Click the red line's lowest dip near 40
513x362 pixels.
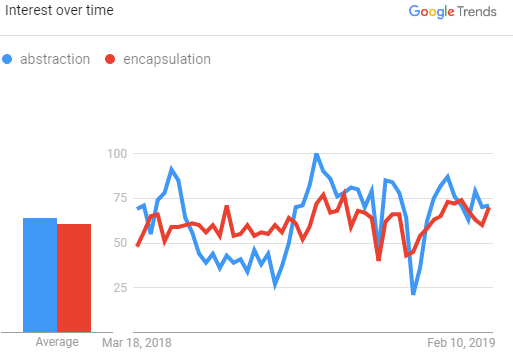[x=378, y=259]
